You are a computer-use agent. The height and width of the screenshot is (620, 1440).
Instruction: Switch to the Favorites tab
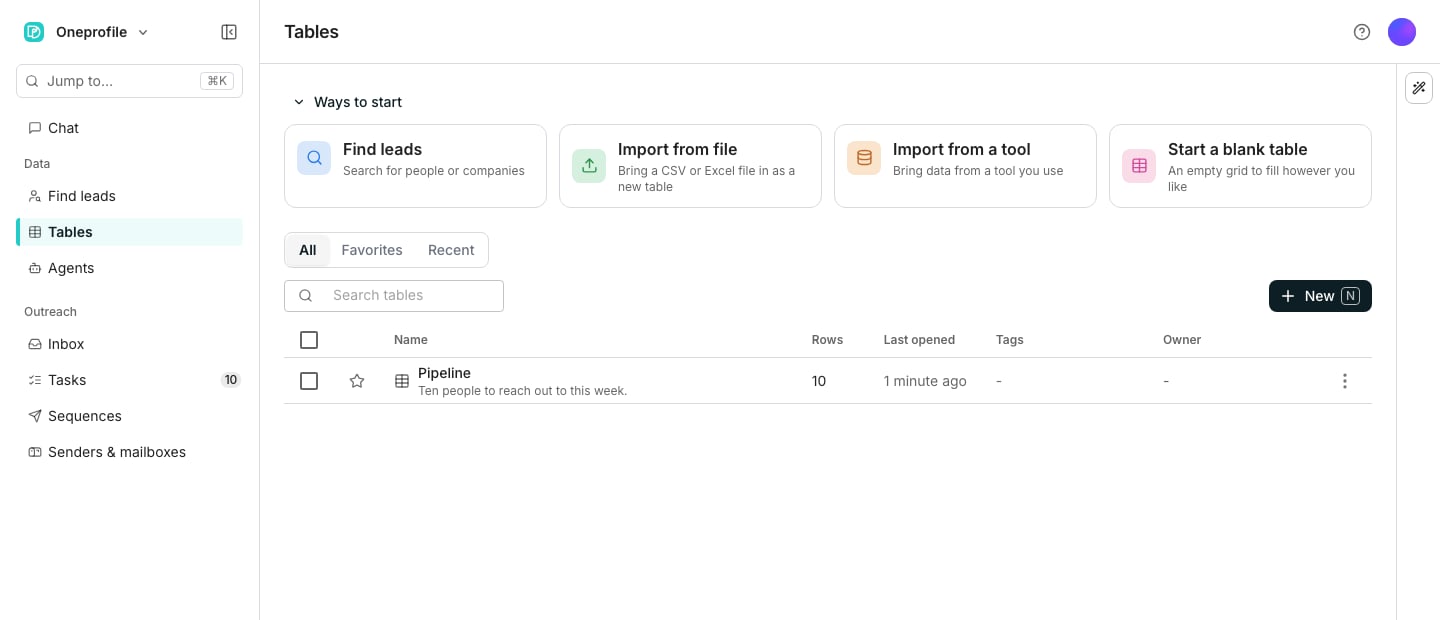point(372,250)
